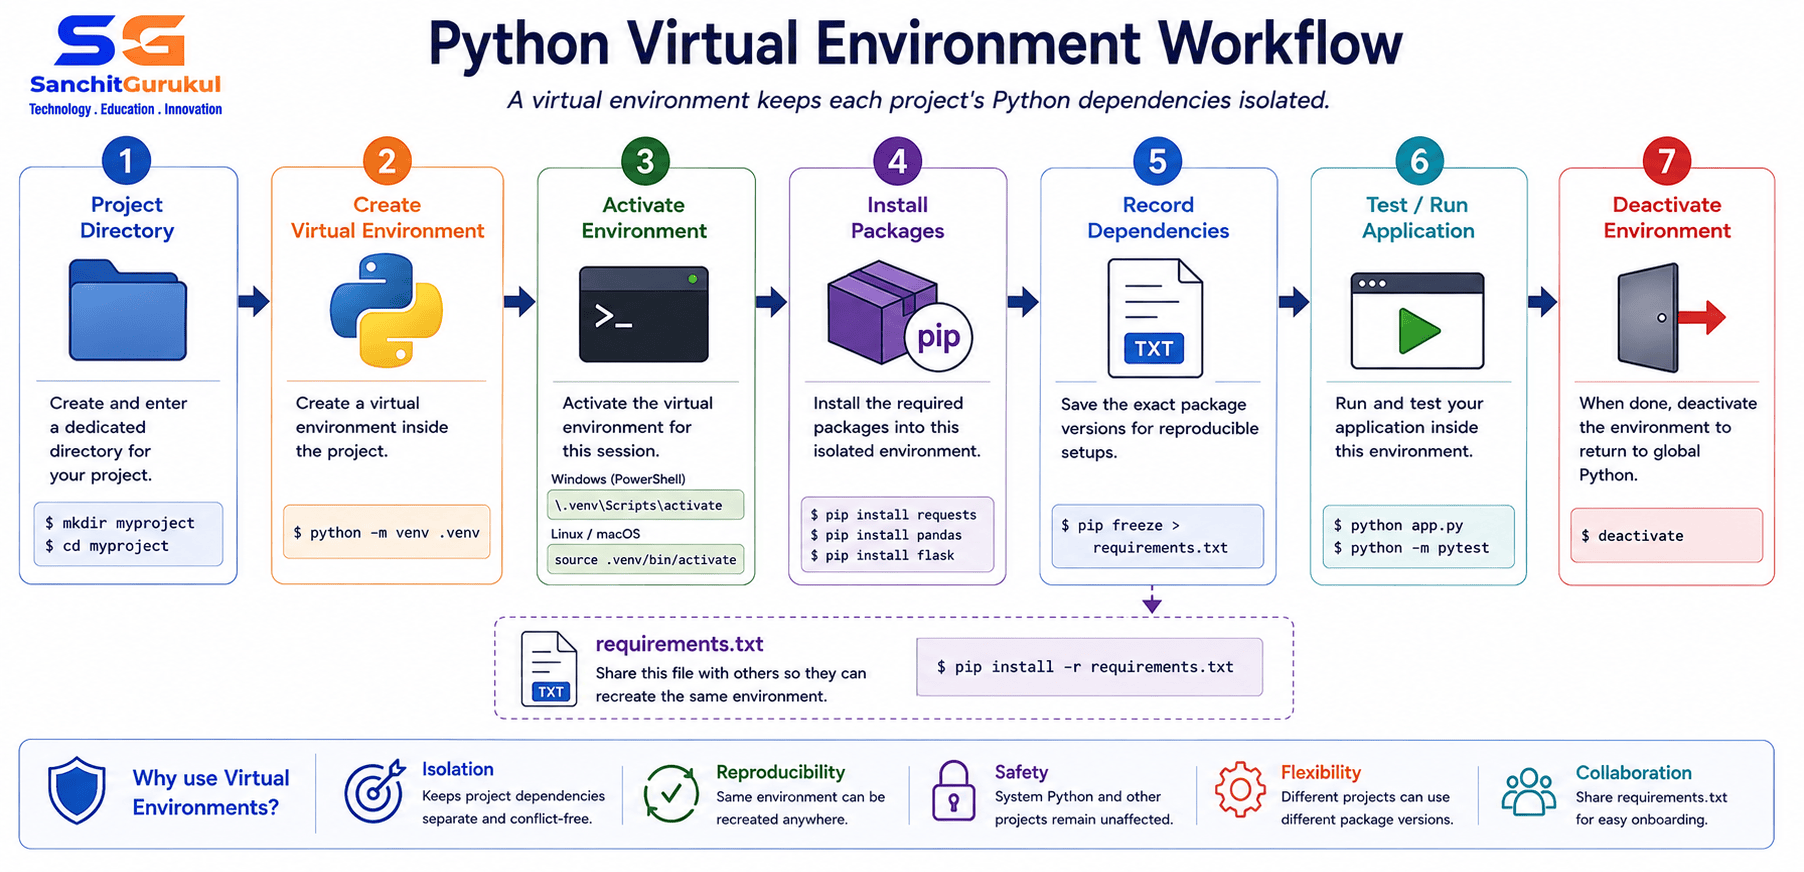
Task: Click the Reproducibility checkmark cycle icon
Action: [670, 794]
